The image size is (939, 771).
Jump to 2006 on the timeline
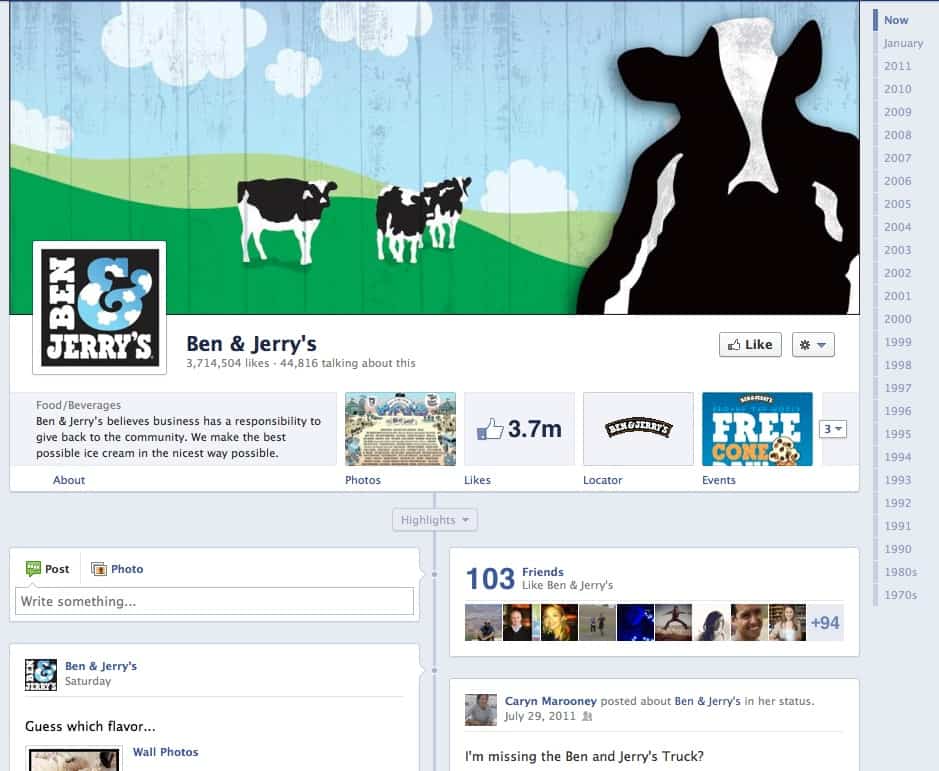(x=898, y=181)
